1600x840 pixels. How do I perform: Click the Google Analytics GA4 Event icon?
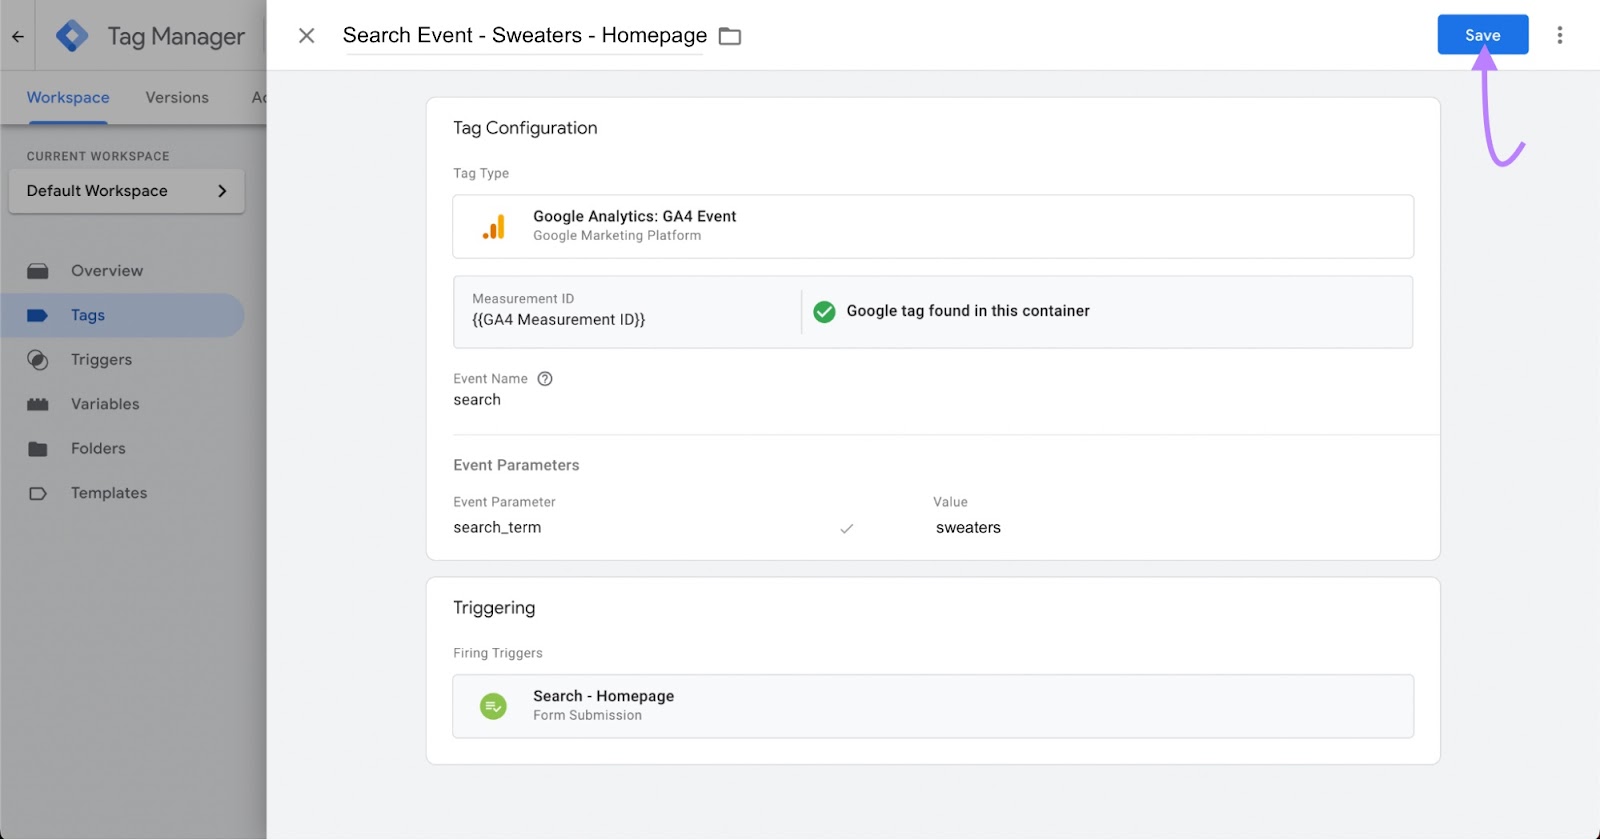(494, 227)
